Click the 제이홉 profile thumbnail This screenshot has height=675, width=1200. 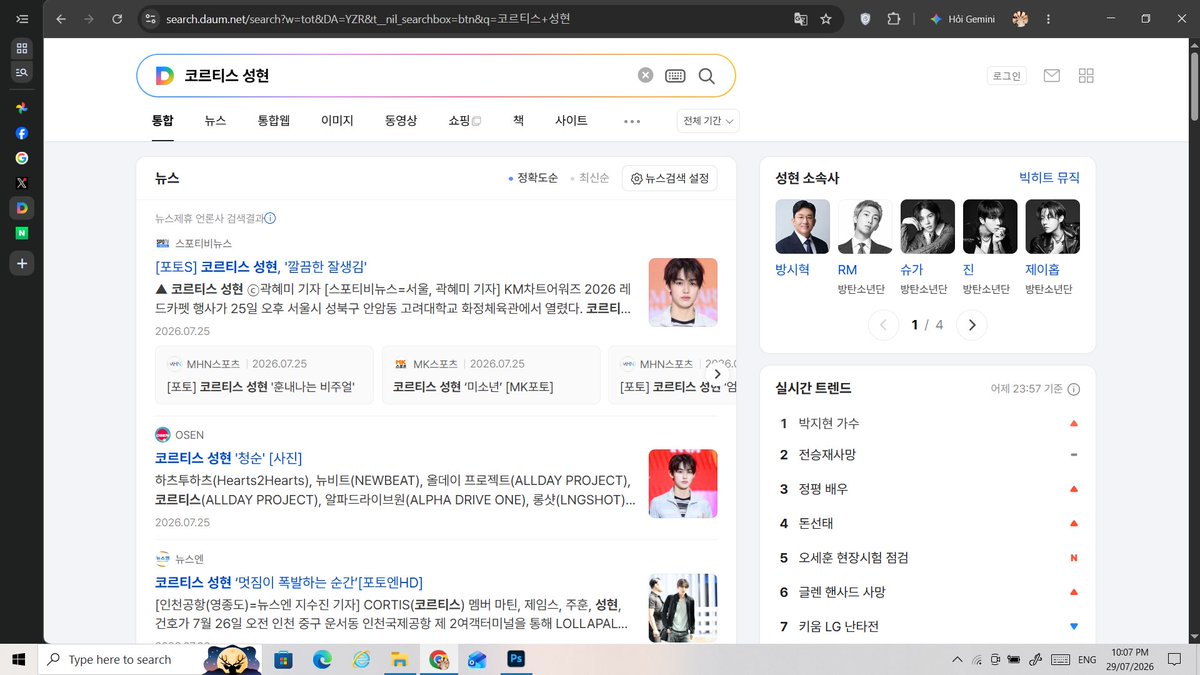pyautogui.click(x=1052, y=226)
